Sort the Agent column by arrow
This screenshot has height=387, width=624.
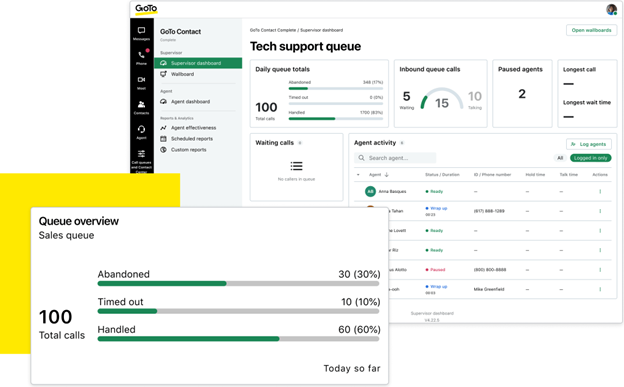coord(386,175)
